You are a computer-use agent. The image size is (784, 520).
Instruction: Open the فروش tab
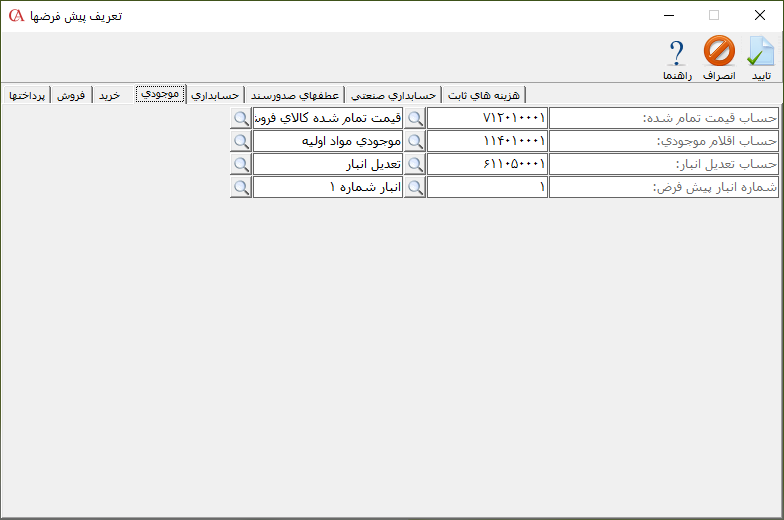(71, 95)
